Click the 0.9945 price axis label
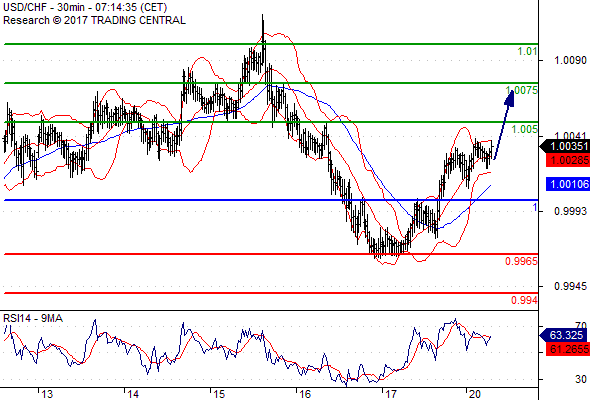This screenshot has height=400, width=590. 570,286
